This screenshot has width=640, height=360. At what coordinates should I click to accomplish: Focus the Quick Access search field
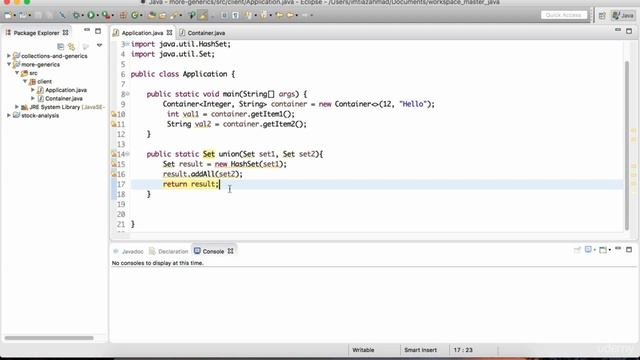pyautogui.click(x=564, y=15)
